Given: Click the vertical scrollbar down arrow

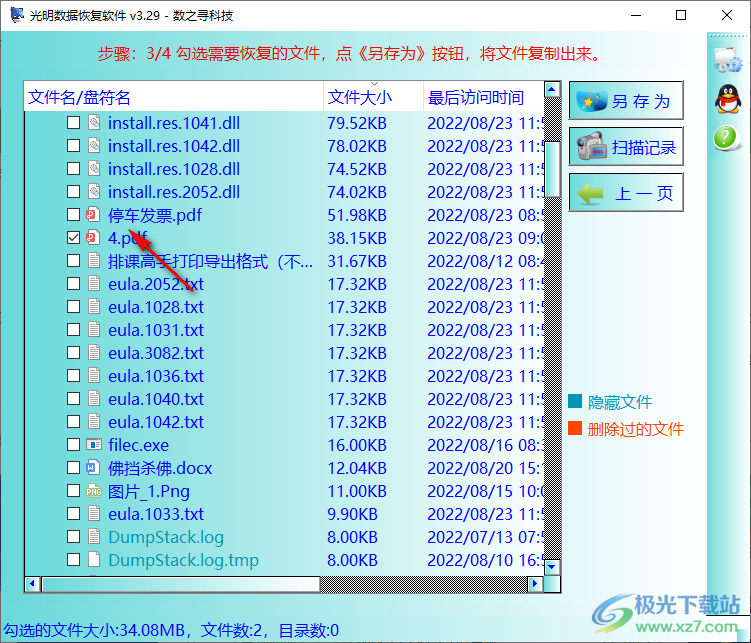Looking at the screenshot, I should tap(552, 567).
